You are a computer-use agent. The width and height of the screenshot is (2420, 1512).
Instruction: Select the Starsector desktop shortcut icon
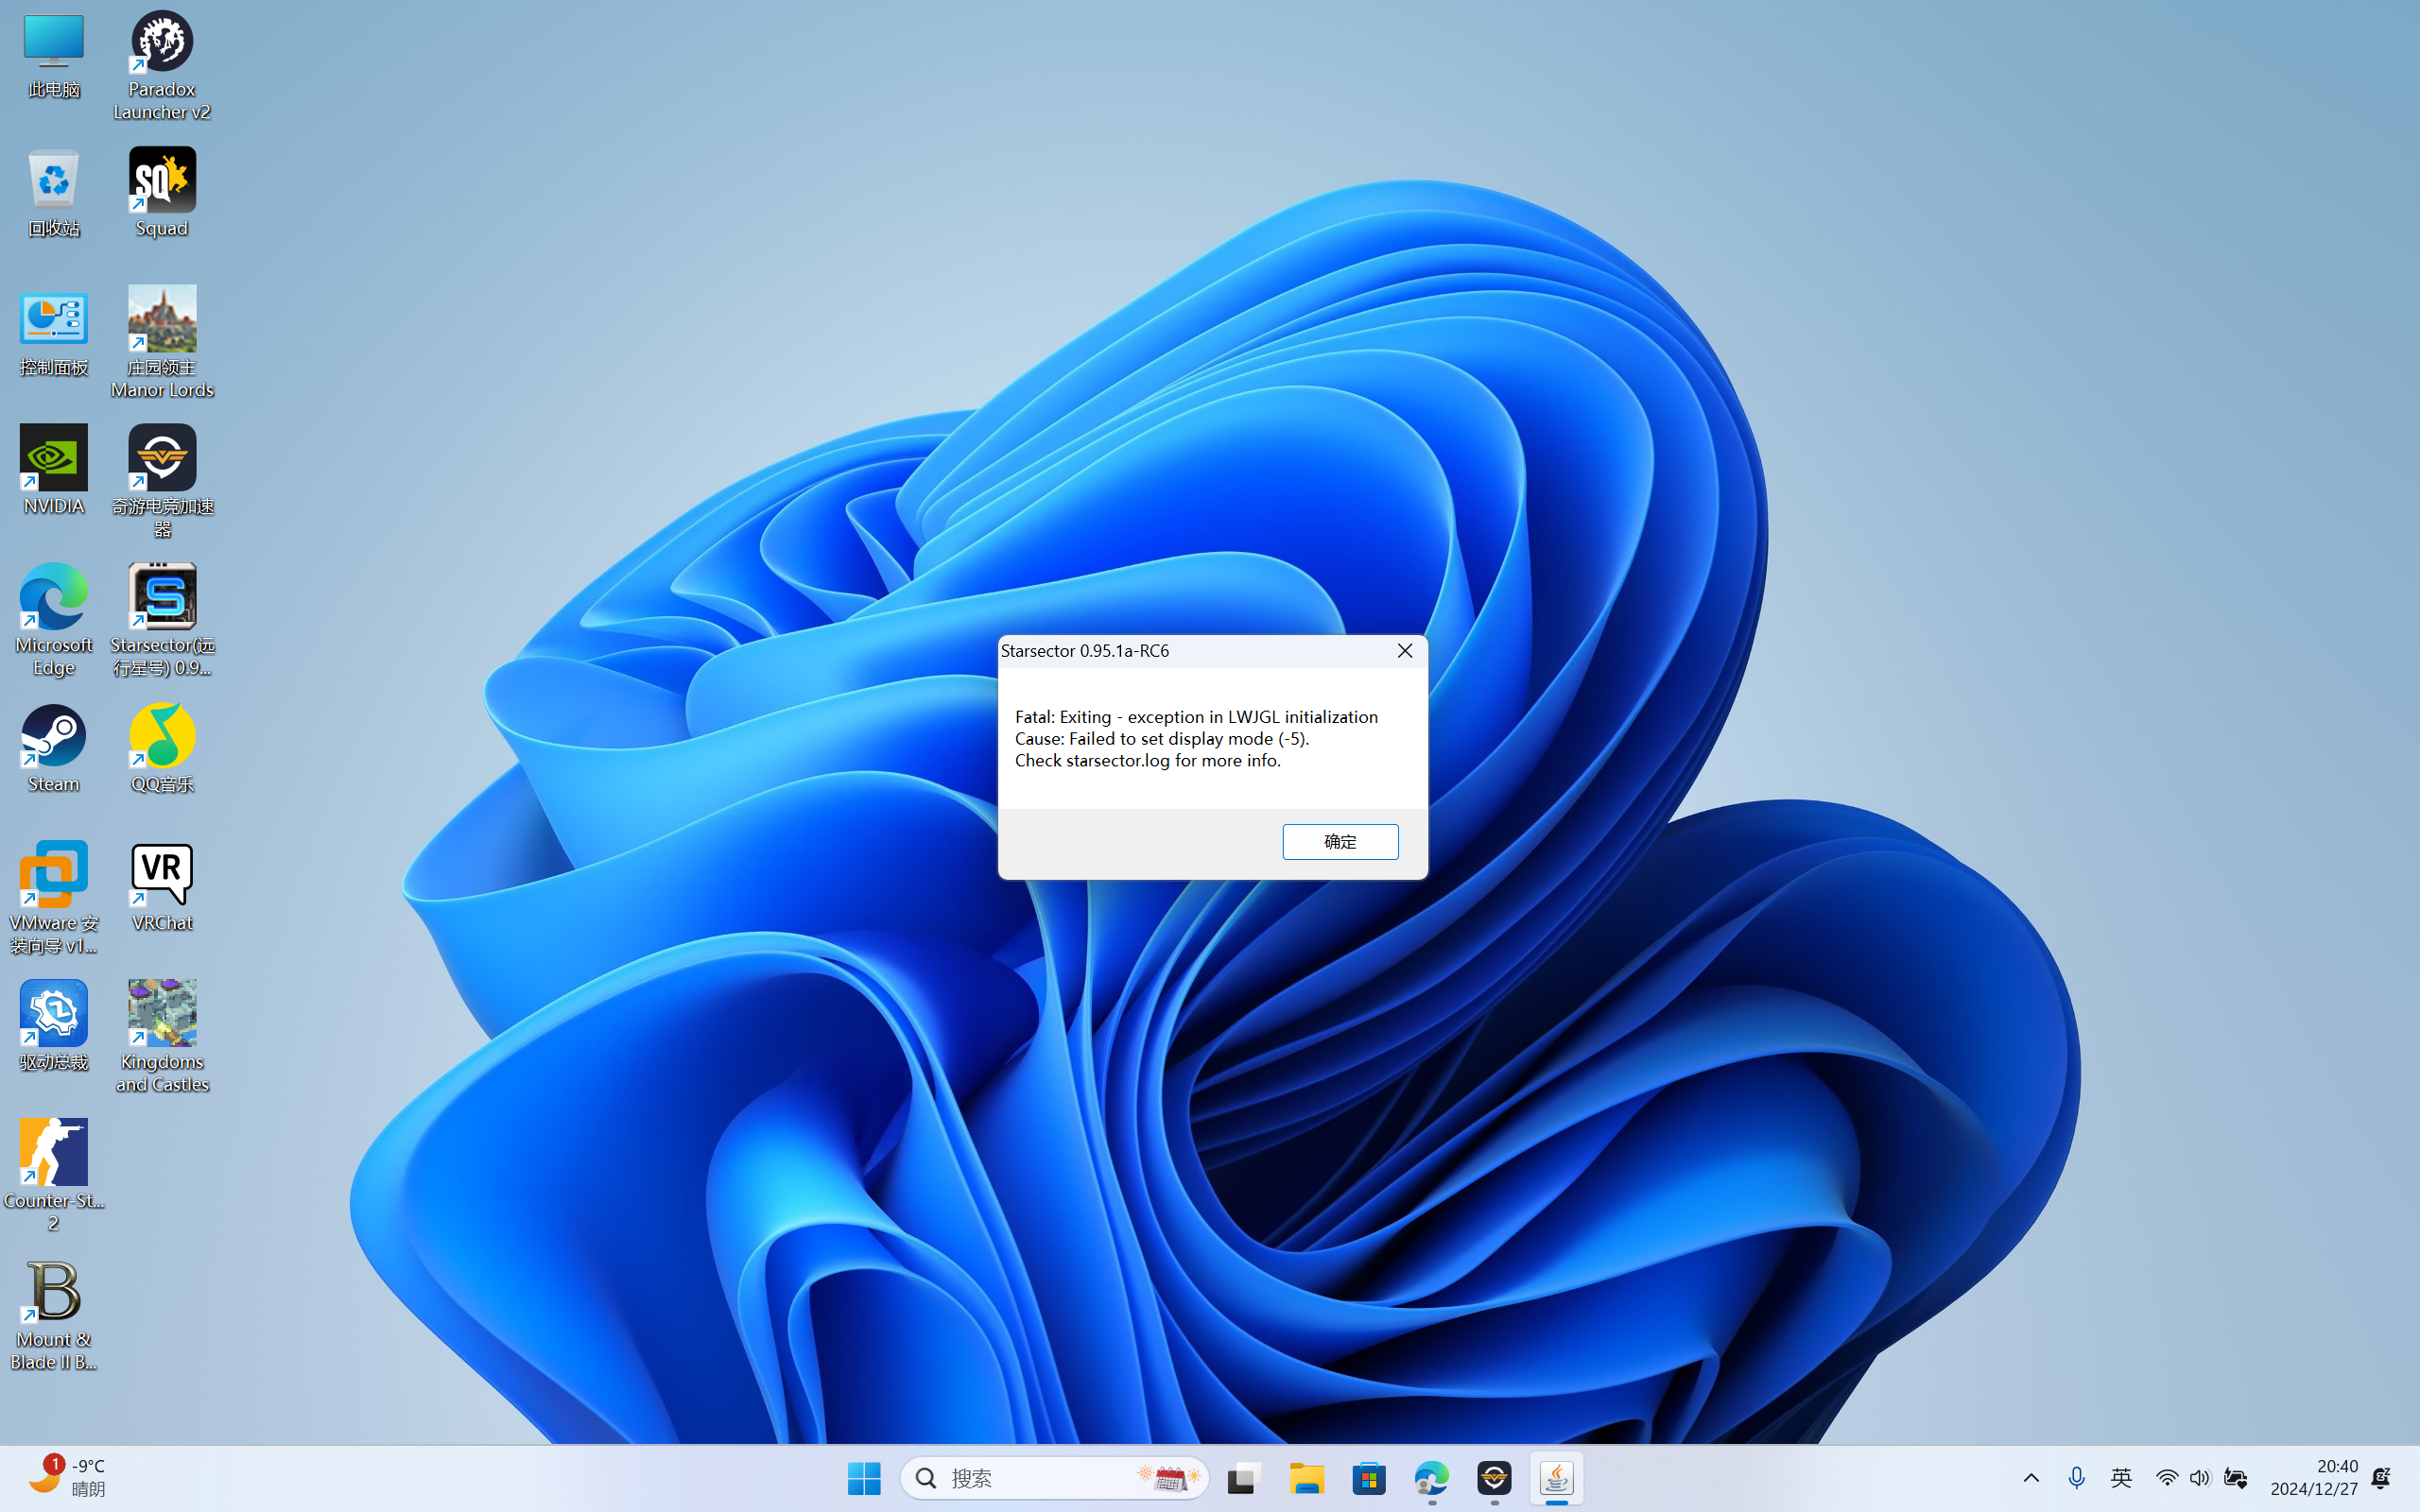point(162,598)
